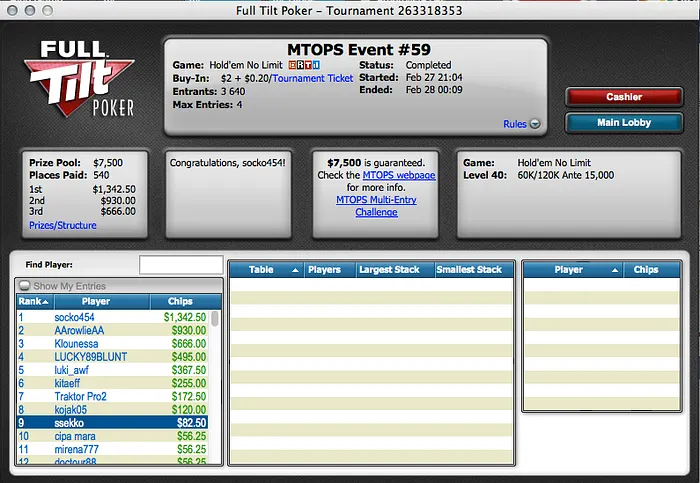The image size is (700, 483).
Task: Go to the Main Lobby
Action: click(624, 123)
